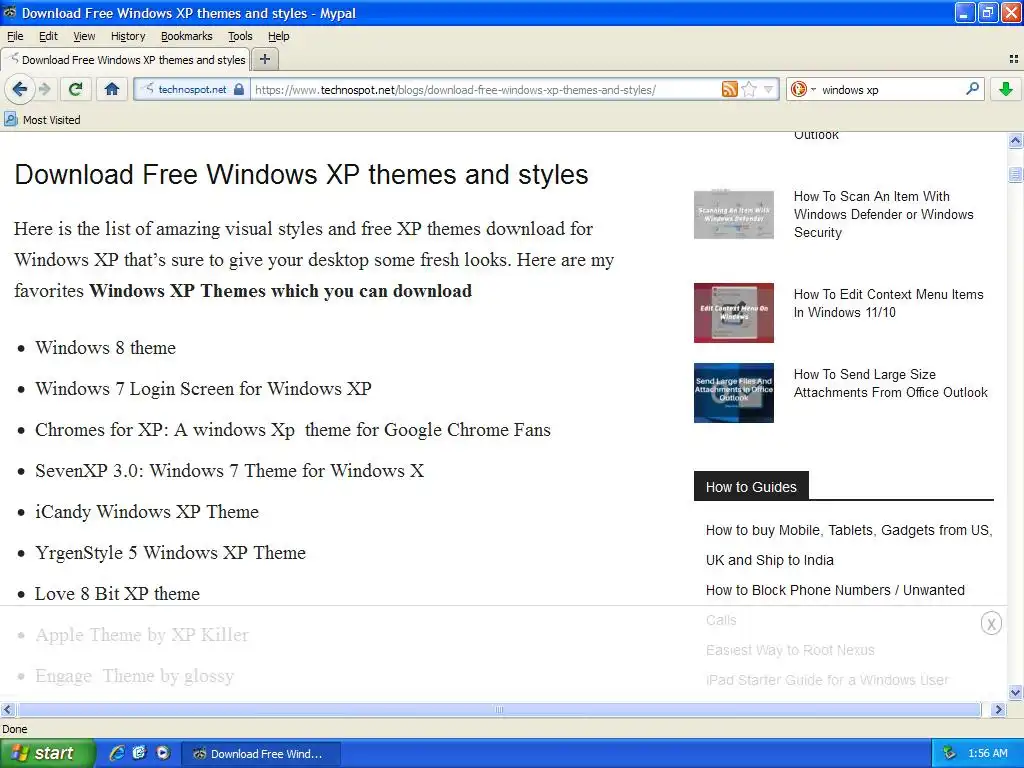The width and height of the screenshot is (1024, 768).
Task: Go to the Home page
Action: click(112, 89)
